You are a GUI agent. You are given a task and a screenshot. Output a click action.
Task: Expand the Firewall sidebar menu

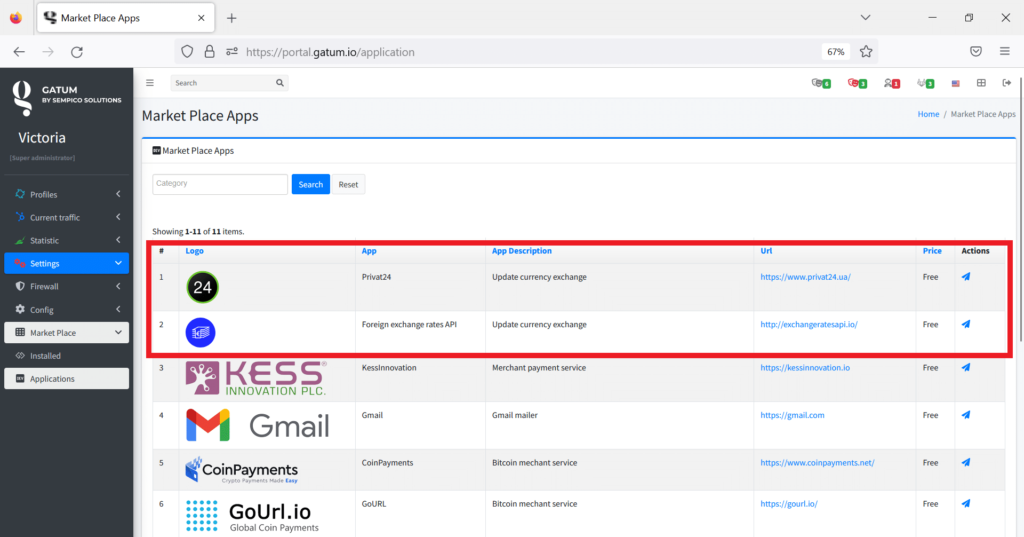(67, 286)
